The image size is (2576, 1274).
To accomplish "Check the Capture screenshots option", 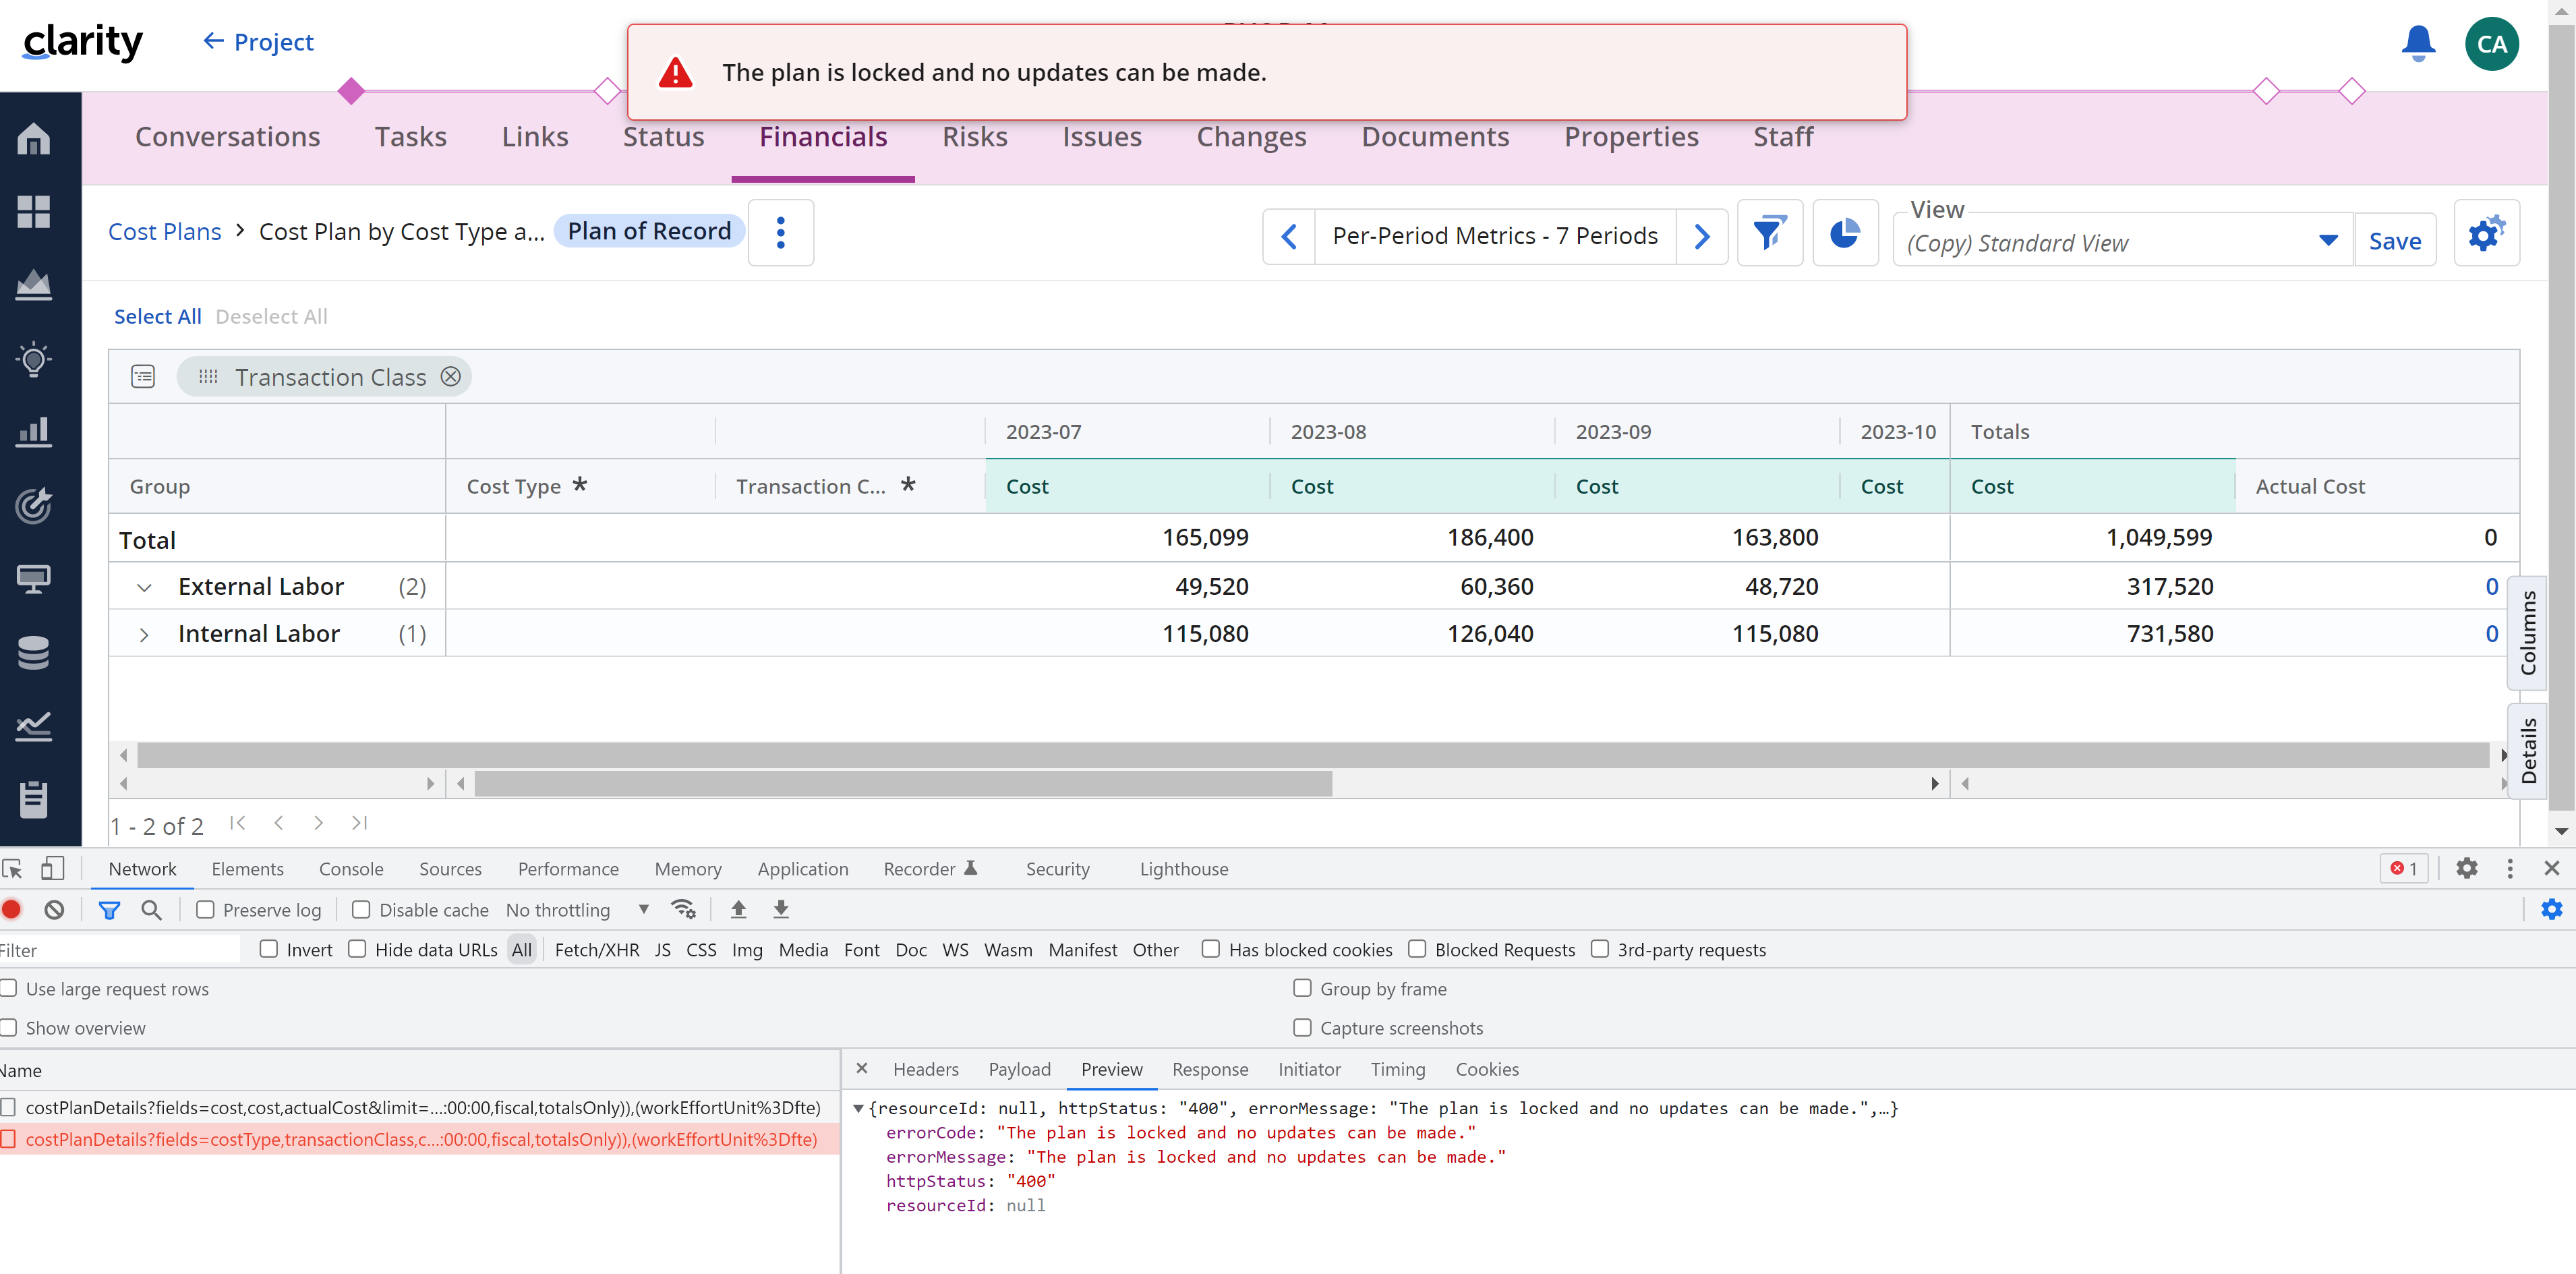I will pyautogui.click(x=1302, y=1027).
